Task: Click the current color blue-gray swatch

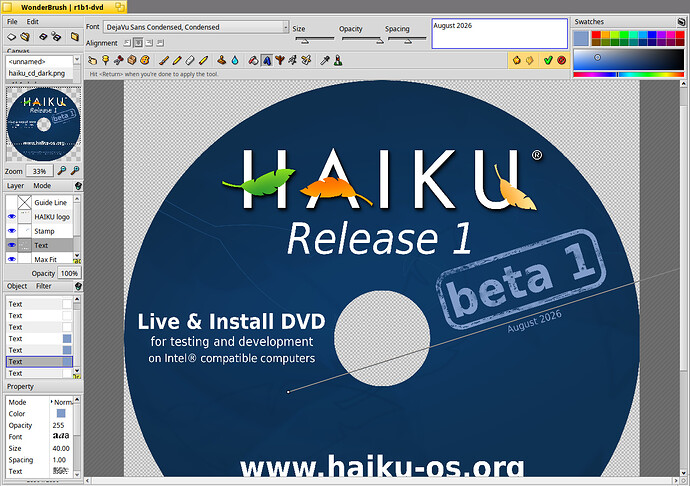Action: [x=581, y=38]
